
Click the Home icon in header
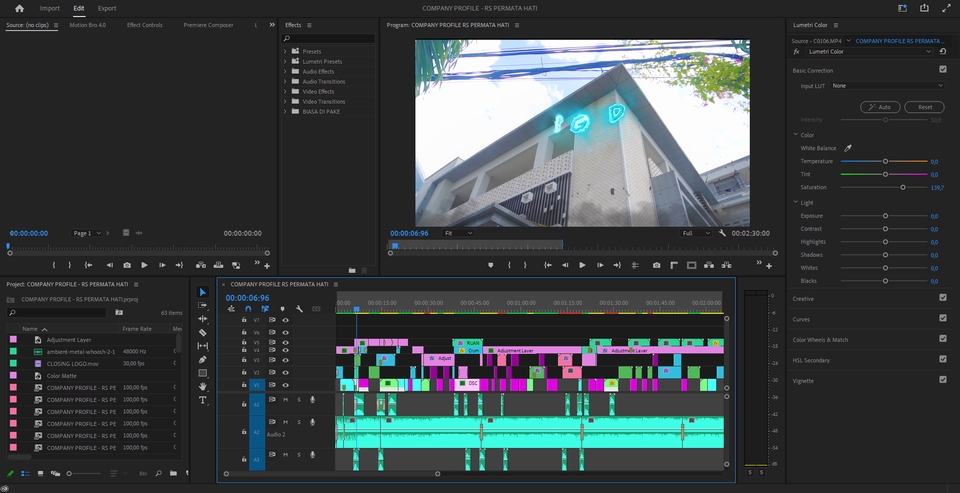(20, 9)
